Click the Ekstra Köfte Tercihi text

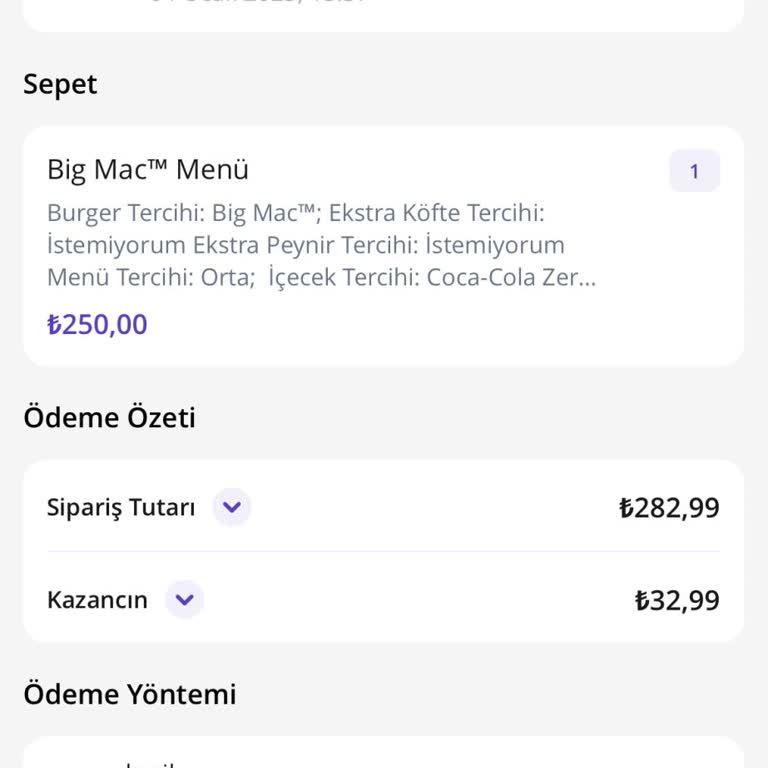436,213
